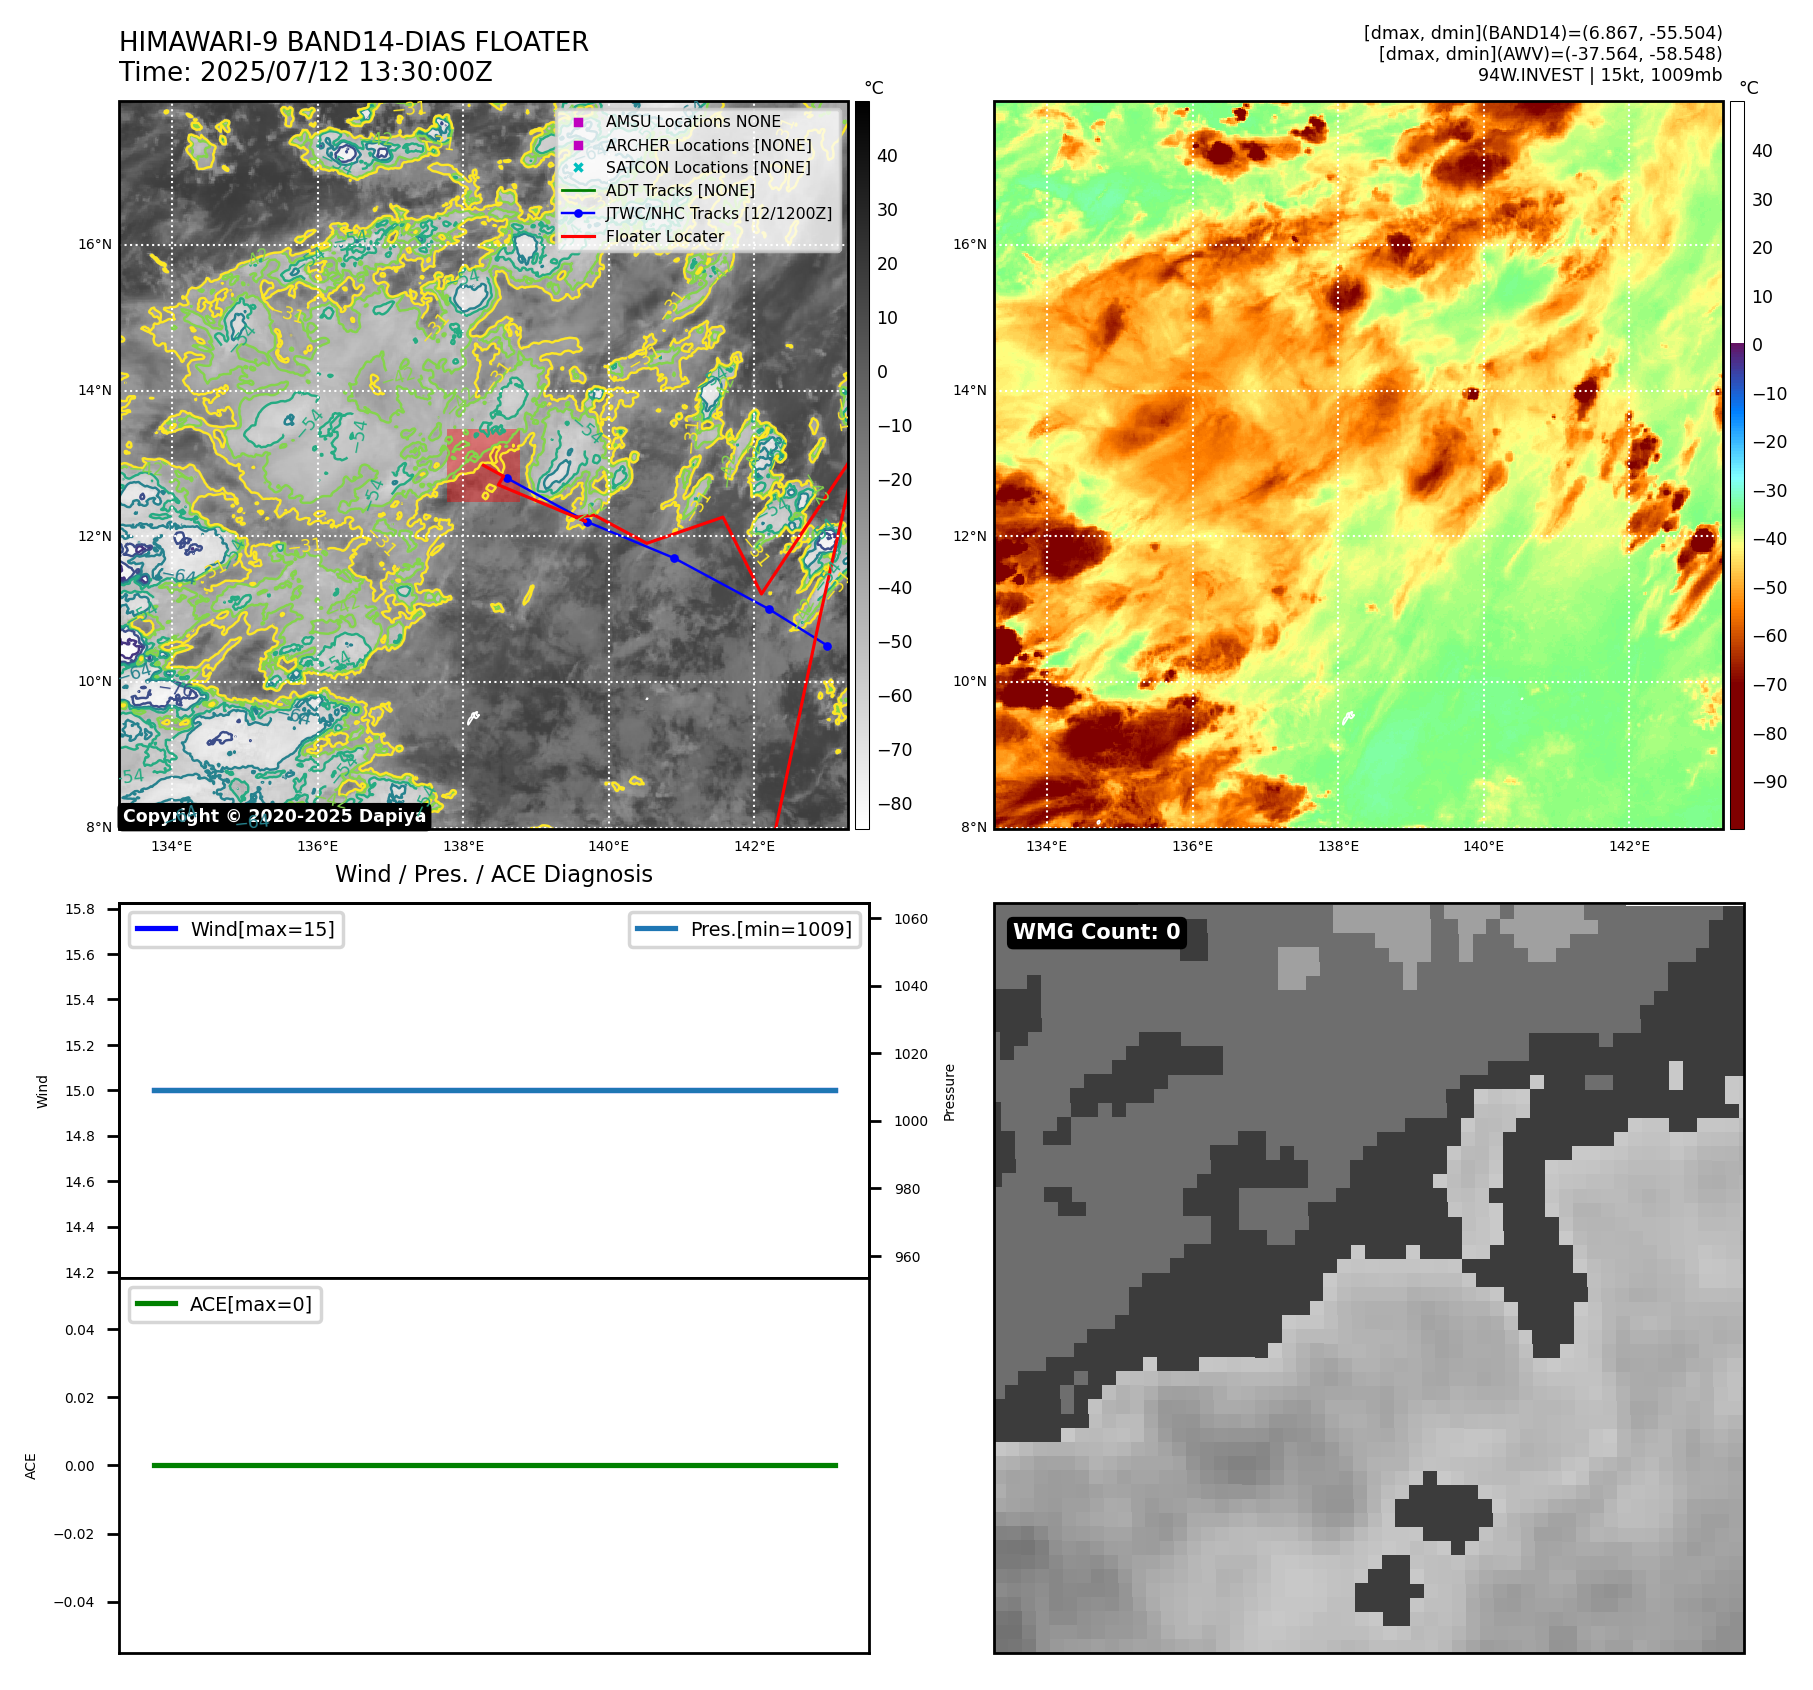This screenshot has width=1813, height=1690.
Task: Click the 'ACE' axis label
Action: 30,1466
